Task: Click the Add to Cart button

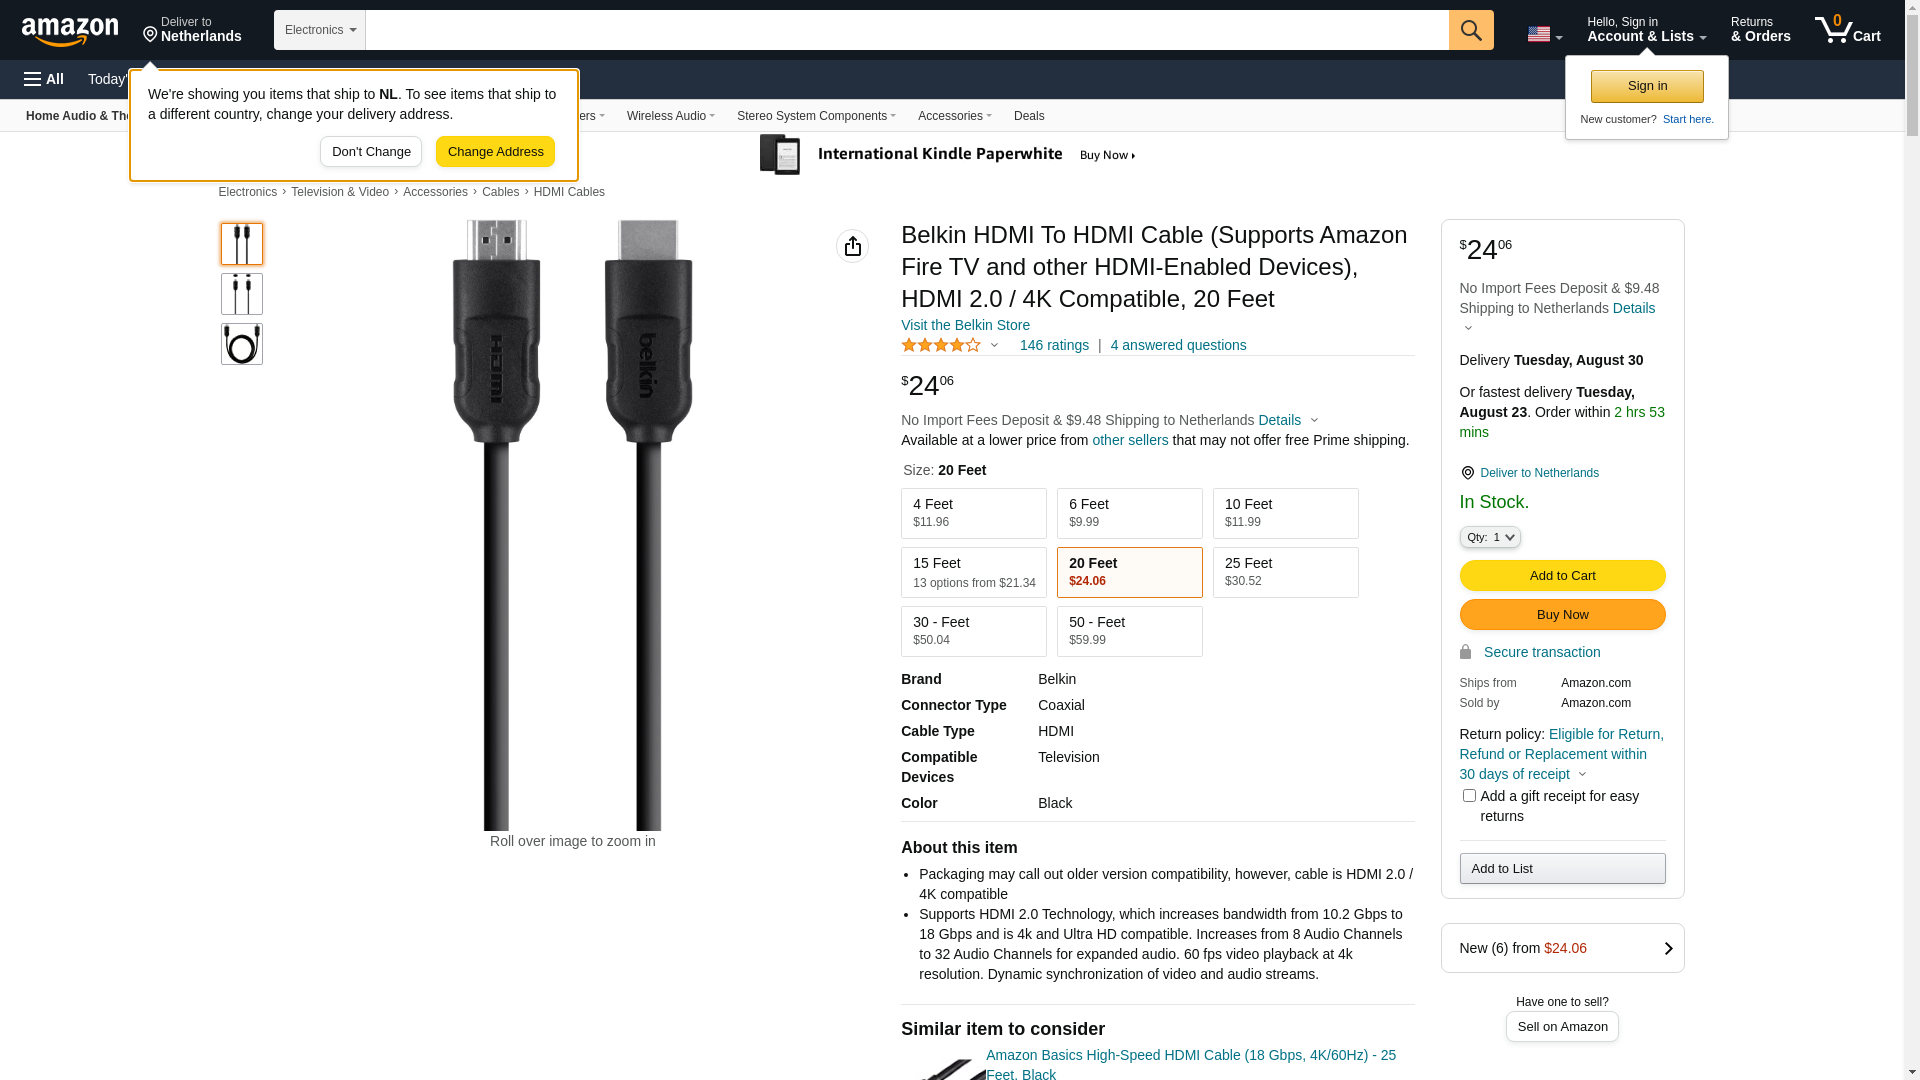Action: (x=1562, y=575)
